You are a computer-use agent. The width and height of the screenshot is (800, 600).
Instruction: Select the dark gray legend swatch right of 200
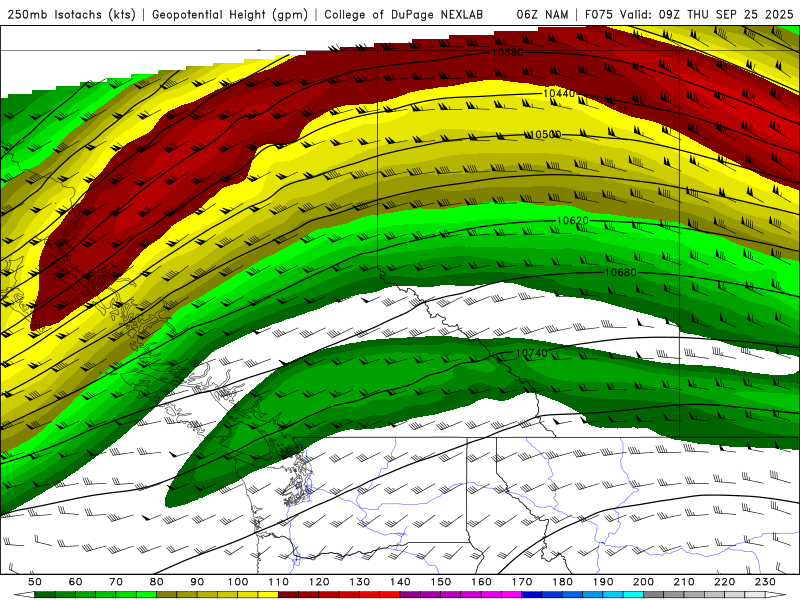coord(654,595)
